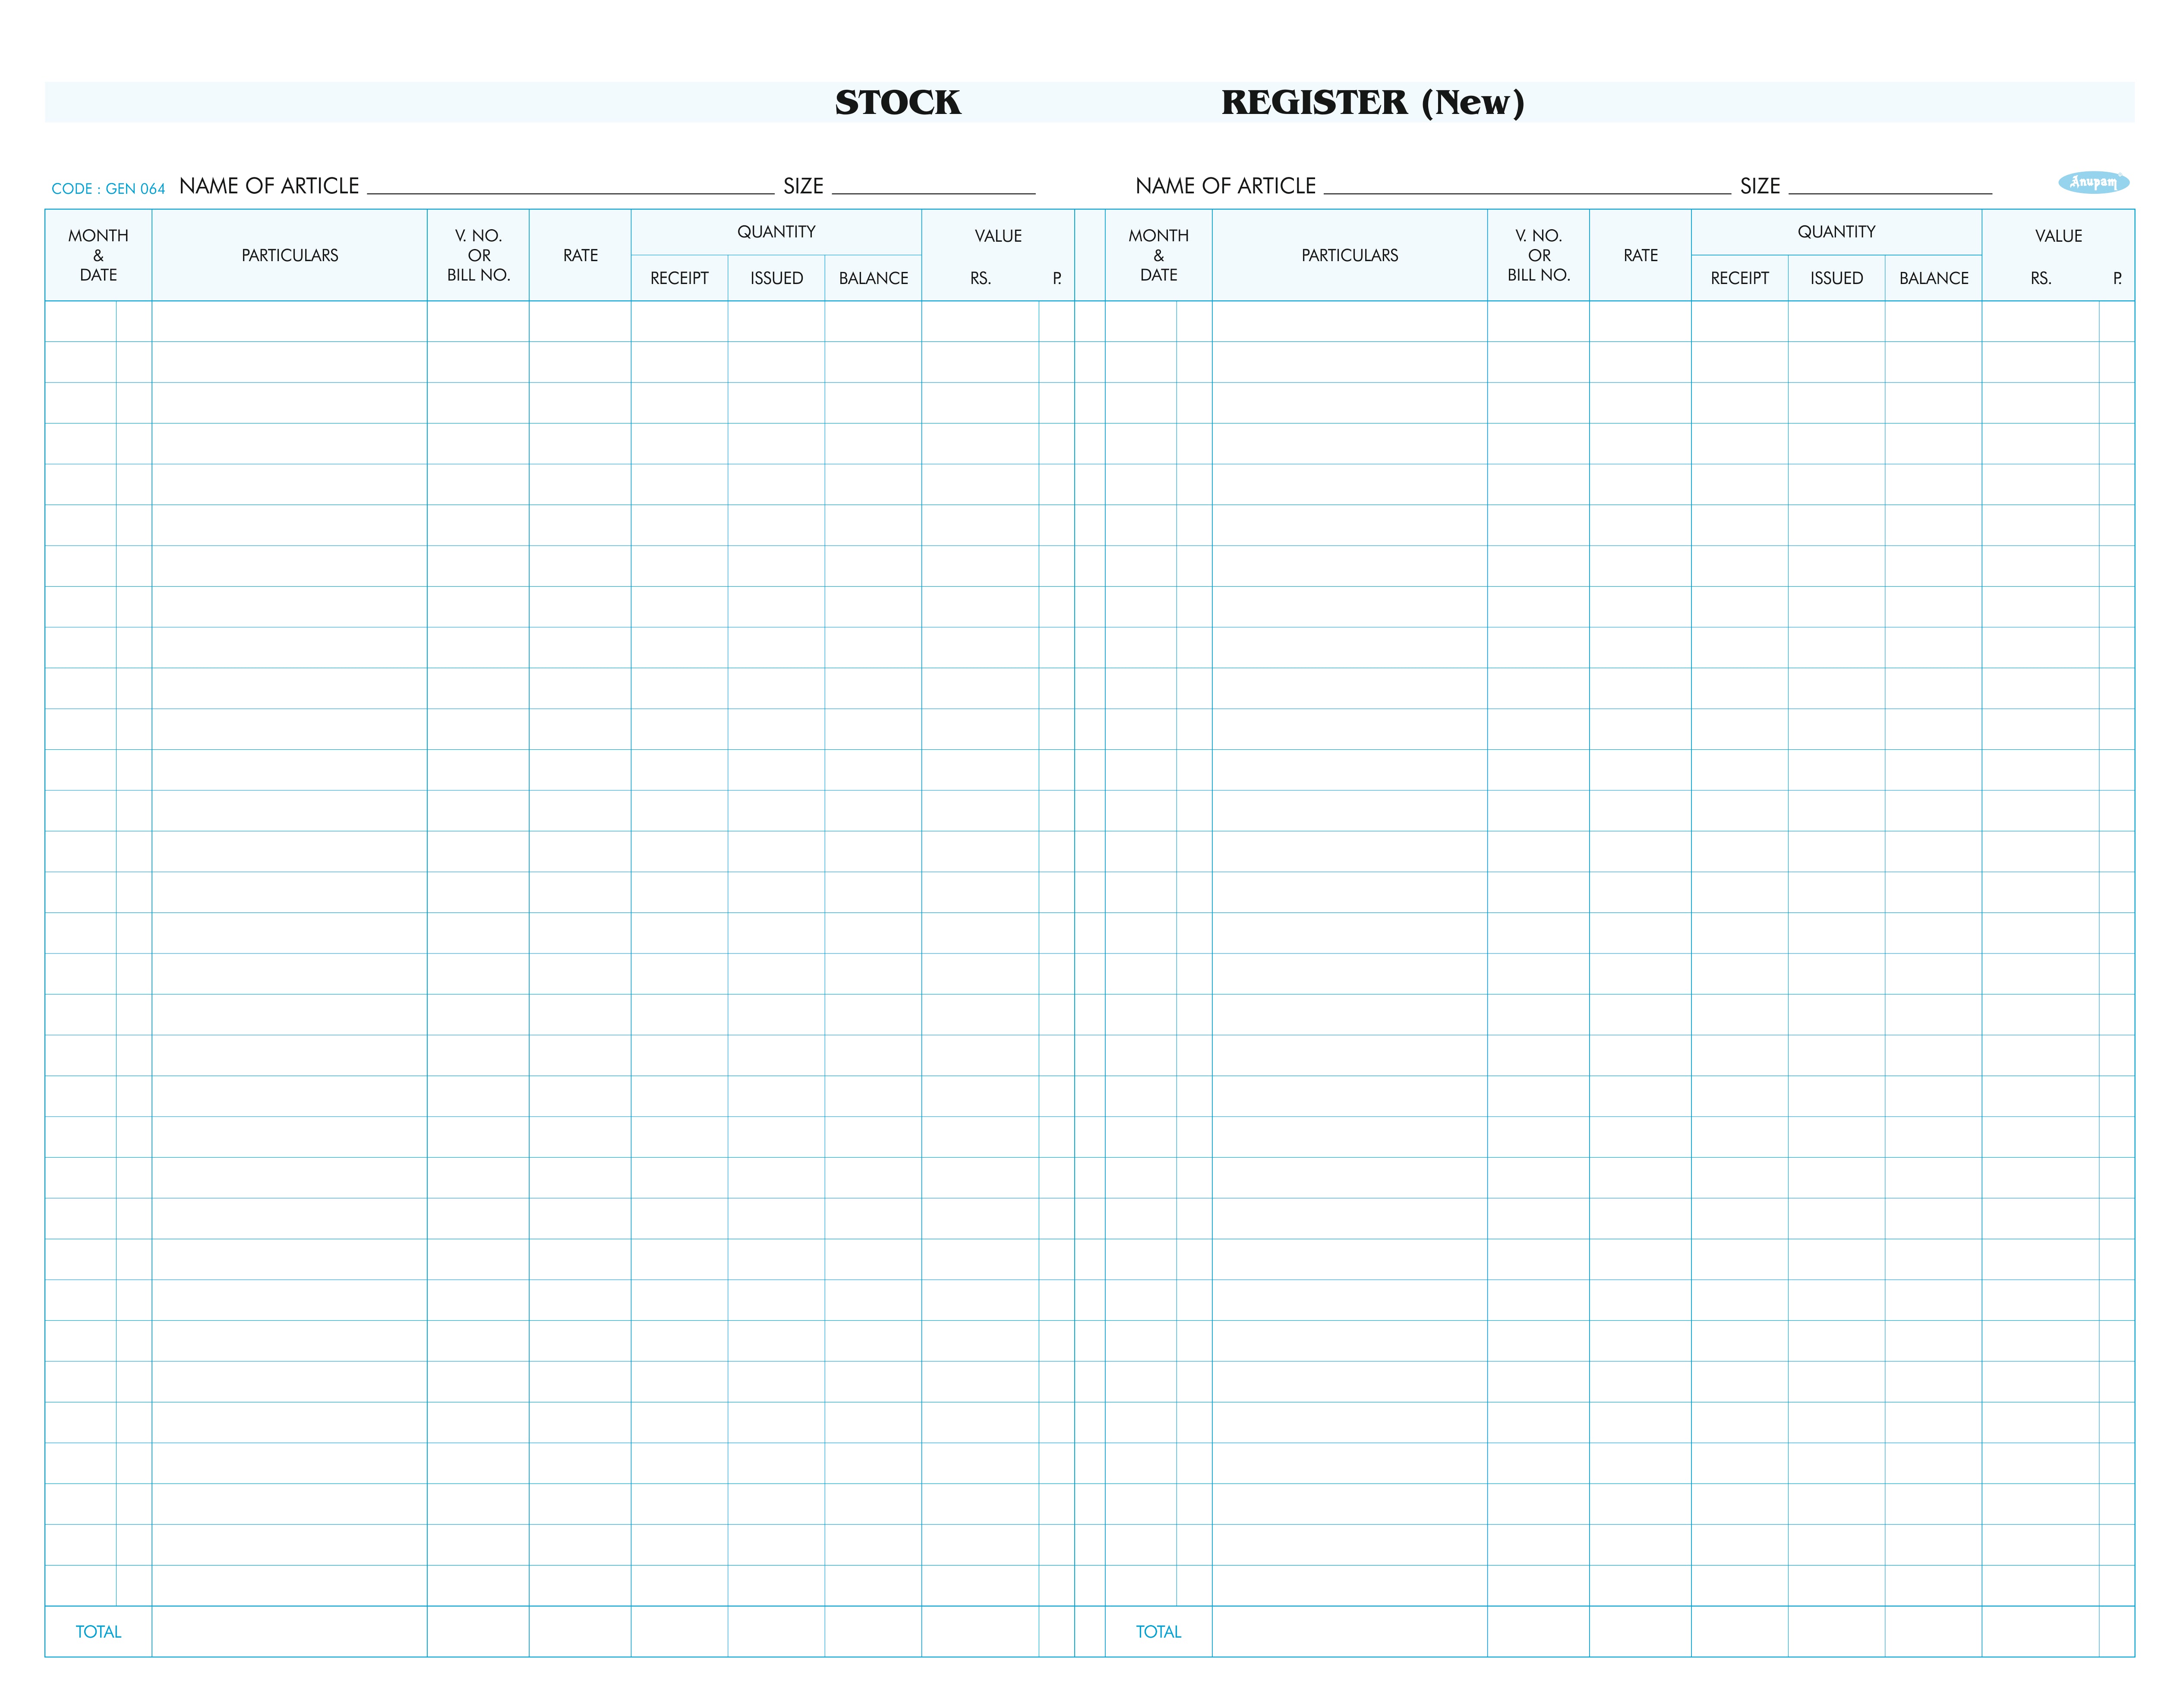Viewport: 2180px width, 1708px height.
Task: Click the left RECEIPT sub-header
Action: [679, 278]
